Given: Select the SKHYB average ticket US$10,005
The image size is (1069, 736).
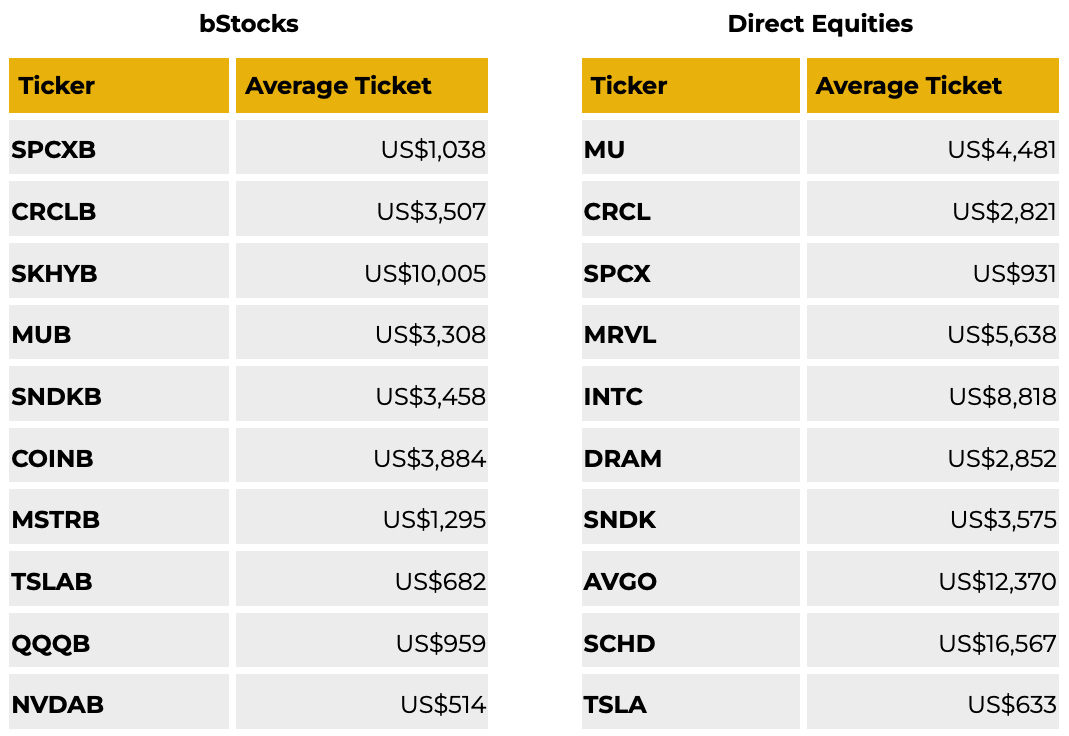Looking at the screenshot, I should coord(362,271).
